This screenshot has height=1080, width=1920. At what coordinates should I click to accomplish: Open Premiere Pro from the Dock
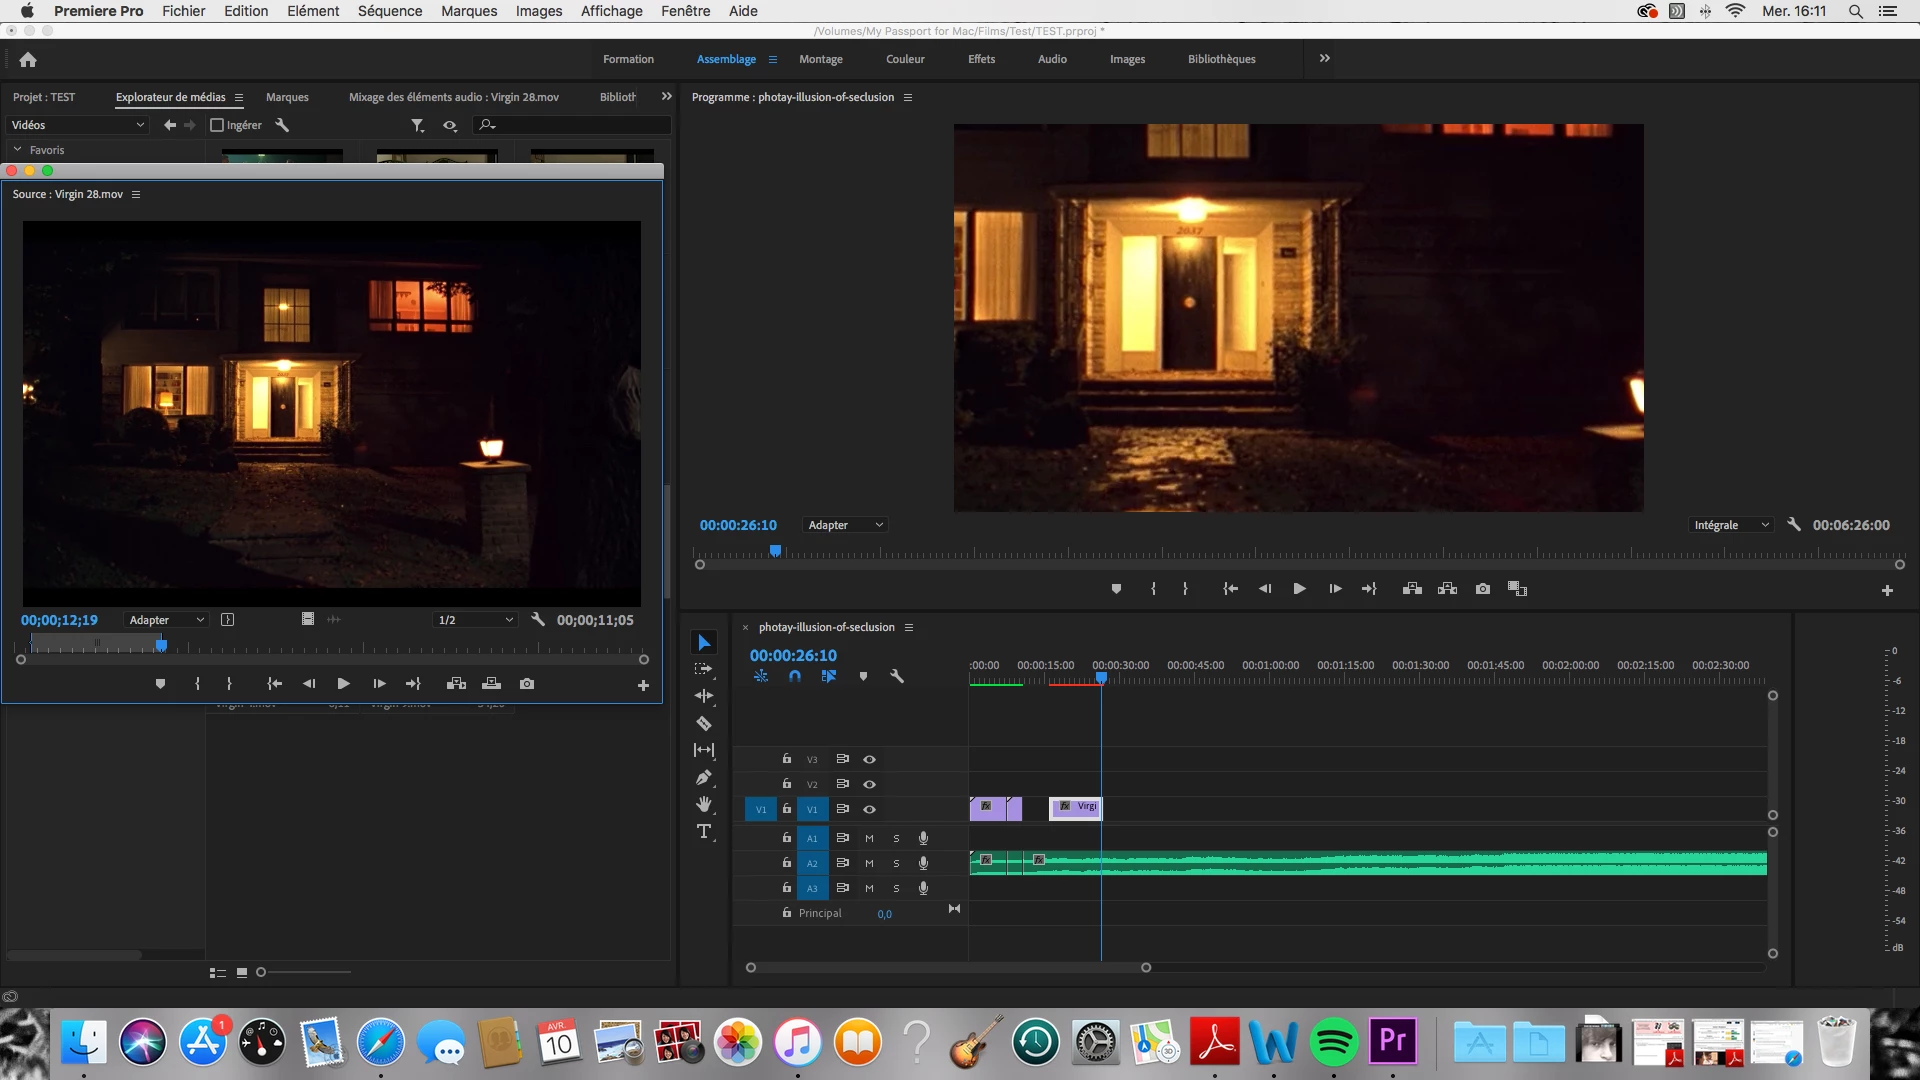[1393, 1042]
